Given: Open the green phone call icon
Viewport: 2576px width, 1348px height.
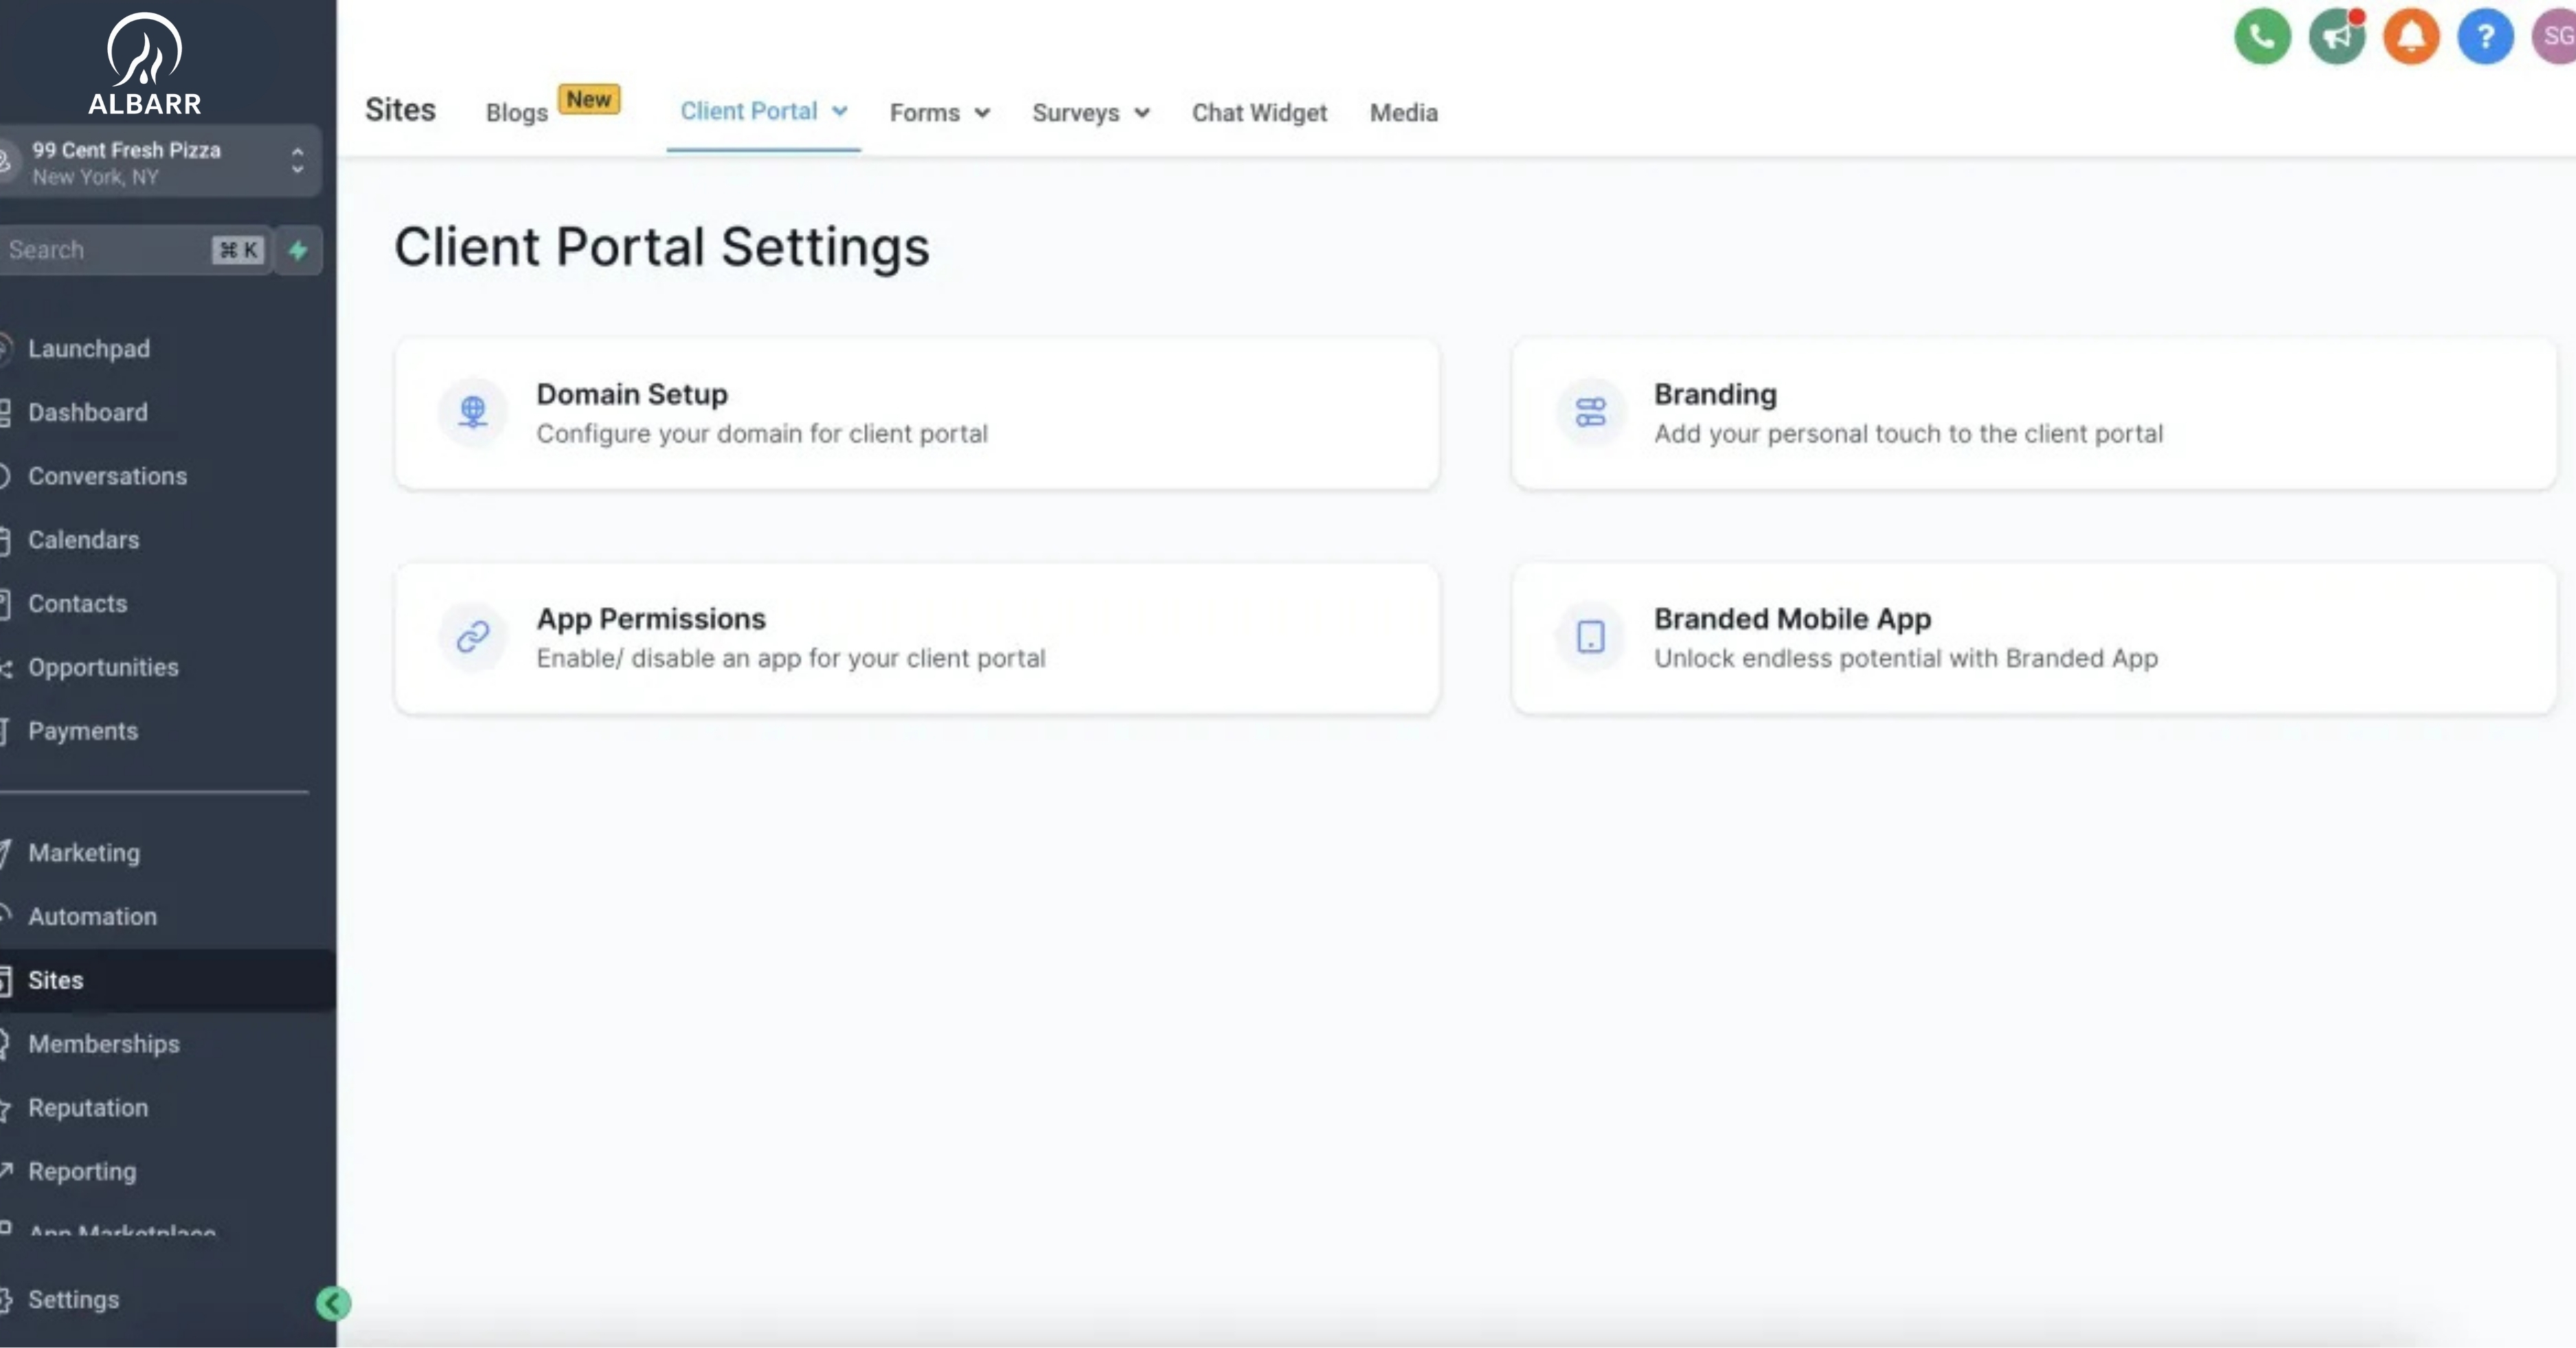Looking at the screenshot, I should tap(2262, 36).
